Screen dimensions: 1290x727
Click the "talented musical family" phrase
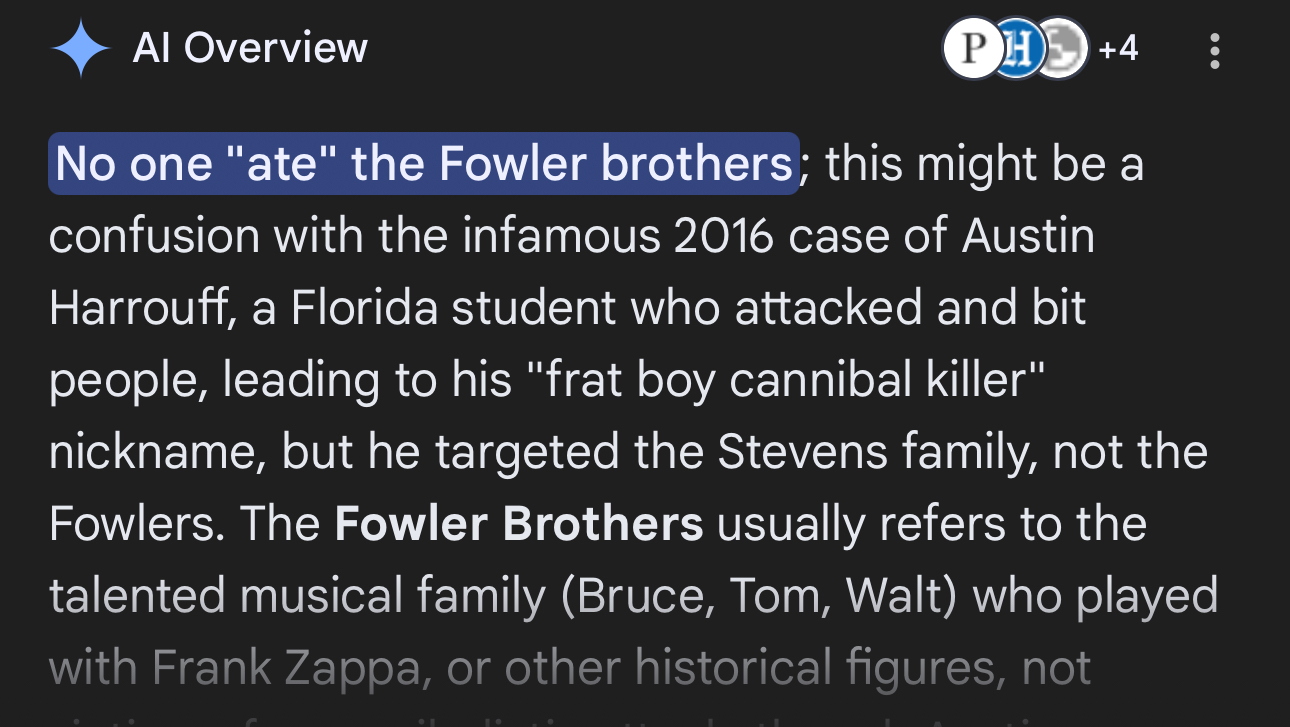[x=297, y=597]
